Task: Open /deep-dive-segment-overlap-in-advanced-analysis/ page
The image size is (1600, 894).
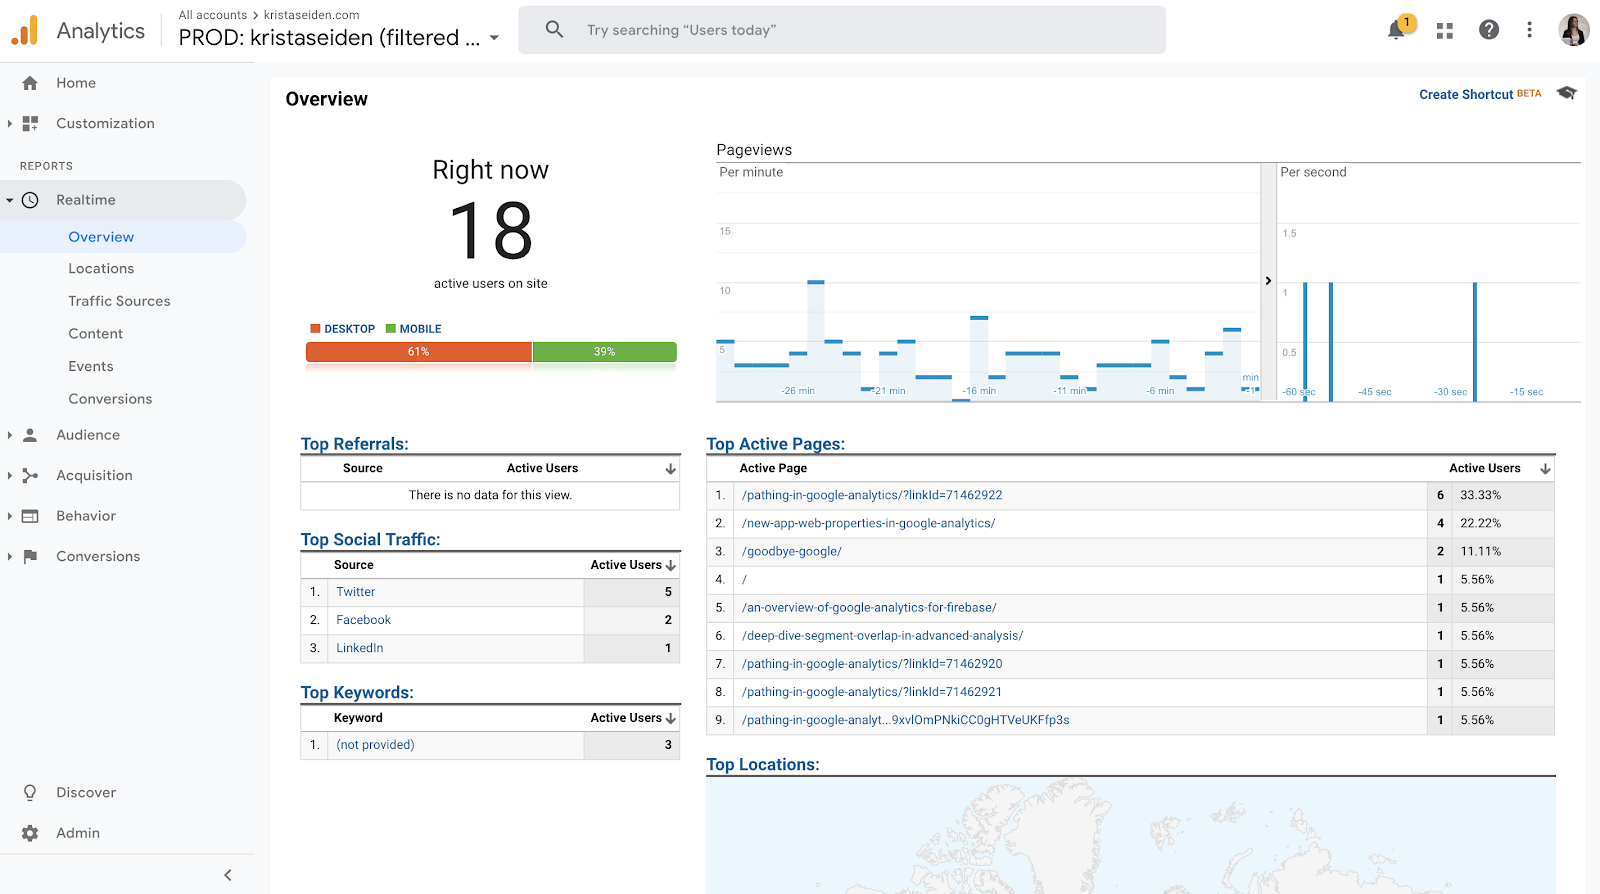Action: (x=883, y=636)
